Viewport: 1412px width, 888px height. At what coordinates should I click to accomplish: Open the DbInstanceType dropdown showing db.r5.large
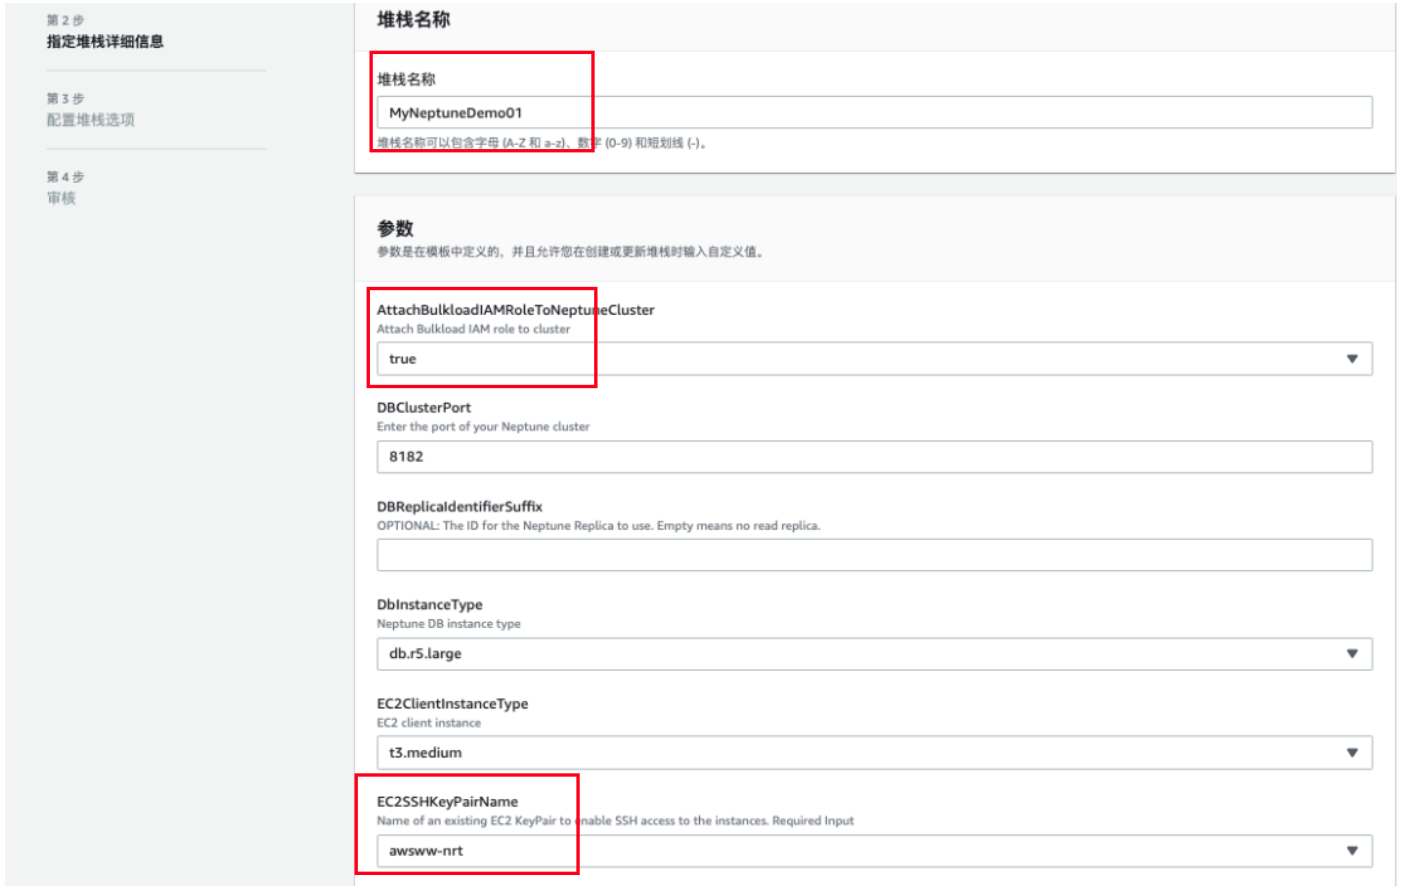(874, 654)
